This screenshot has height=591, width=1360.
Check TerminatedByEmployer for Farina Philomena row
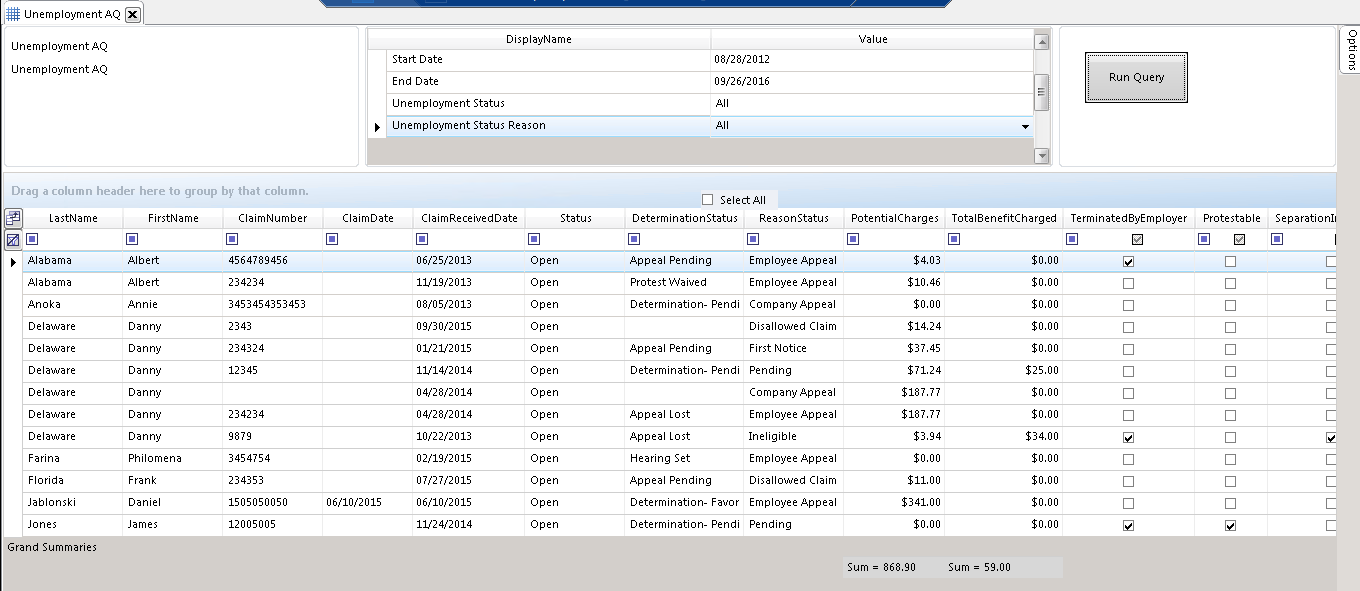(x=1129, y=460)
